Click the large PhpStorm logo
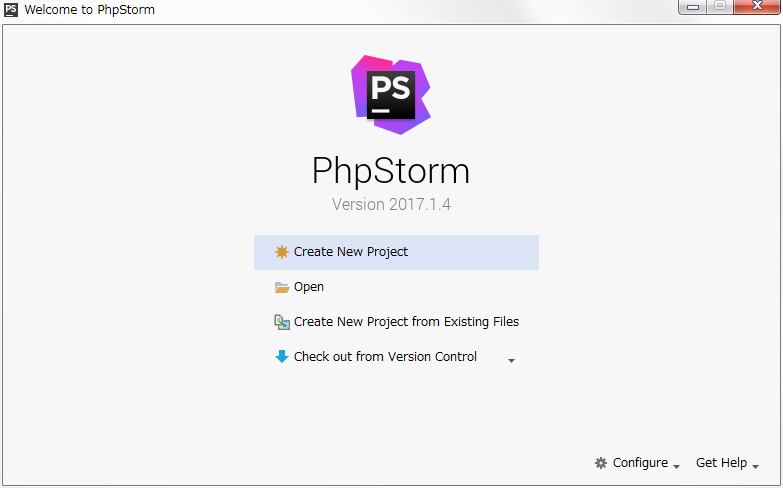Screen dimensions: 783x488 click(x=391, y=94)
